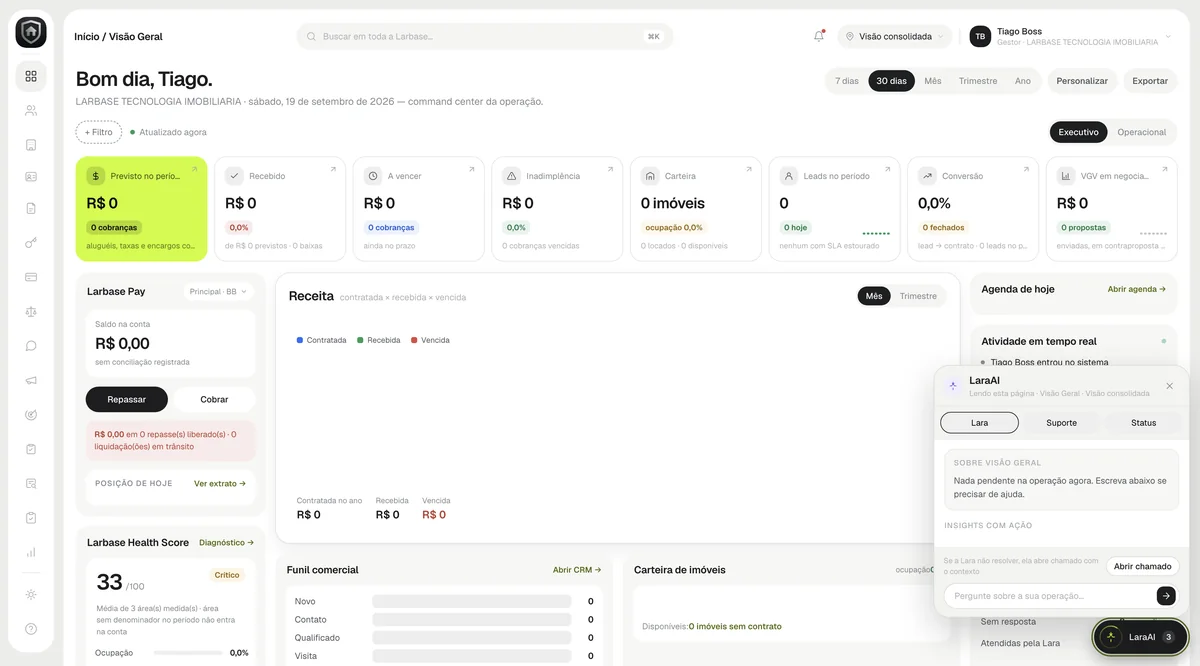Click the Pergunte sobre a sua operação input
Screen dimensions: 1200x666
(x=1049, y=596)
